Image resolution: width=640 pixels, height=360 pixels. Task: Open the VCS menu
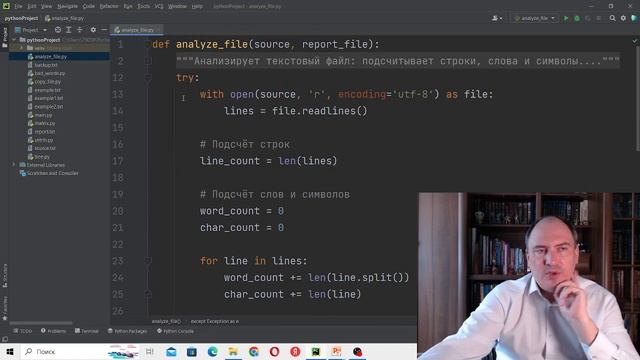159,6
